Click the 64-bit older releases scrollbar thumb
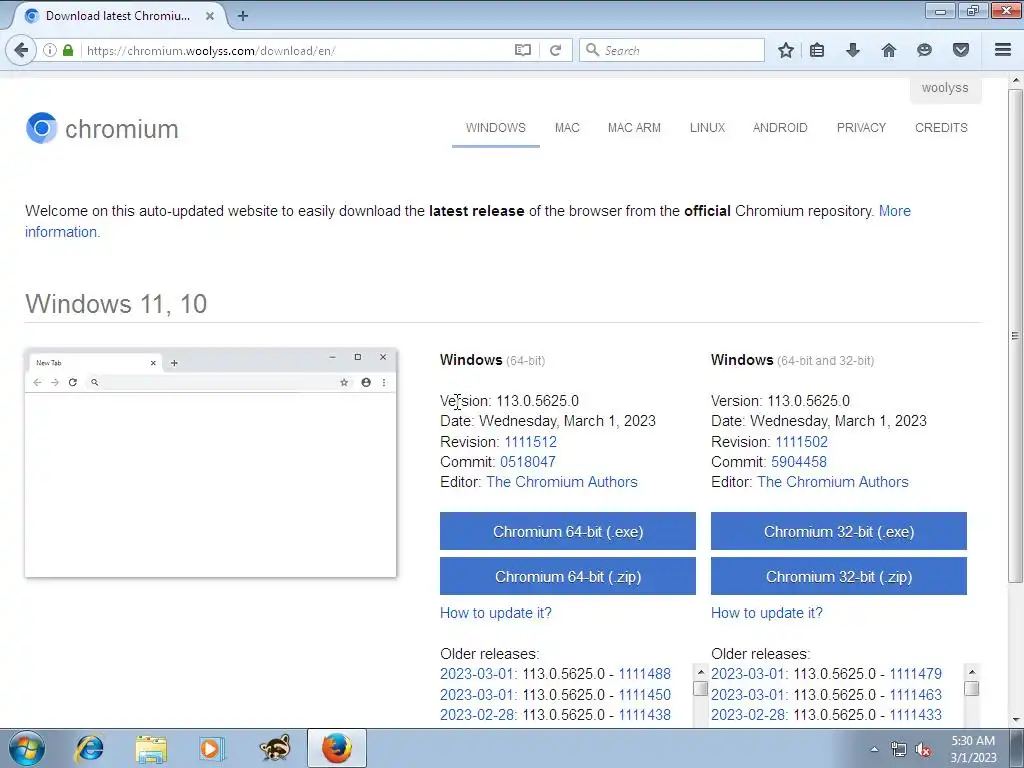The height and width of the screenshot is (768, 1024). point(701,689)
